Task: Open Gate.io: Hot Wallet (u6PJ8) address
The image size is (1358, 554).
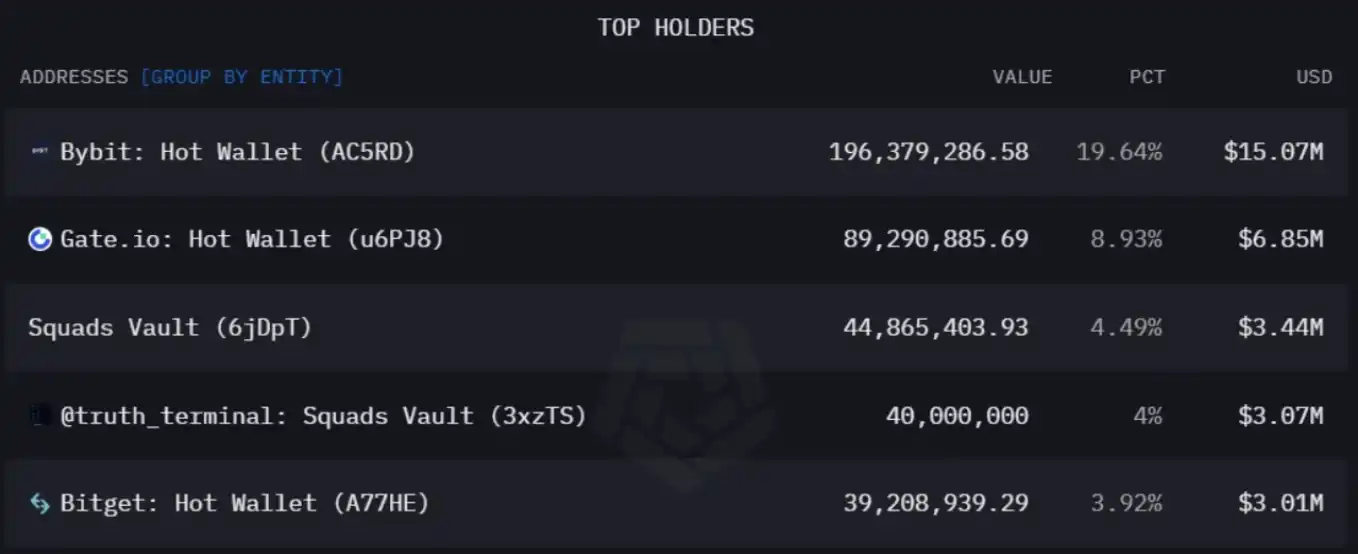Action: pyautogui.click(x=251, y=239)
